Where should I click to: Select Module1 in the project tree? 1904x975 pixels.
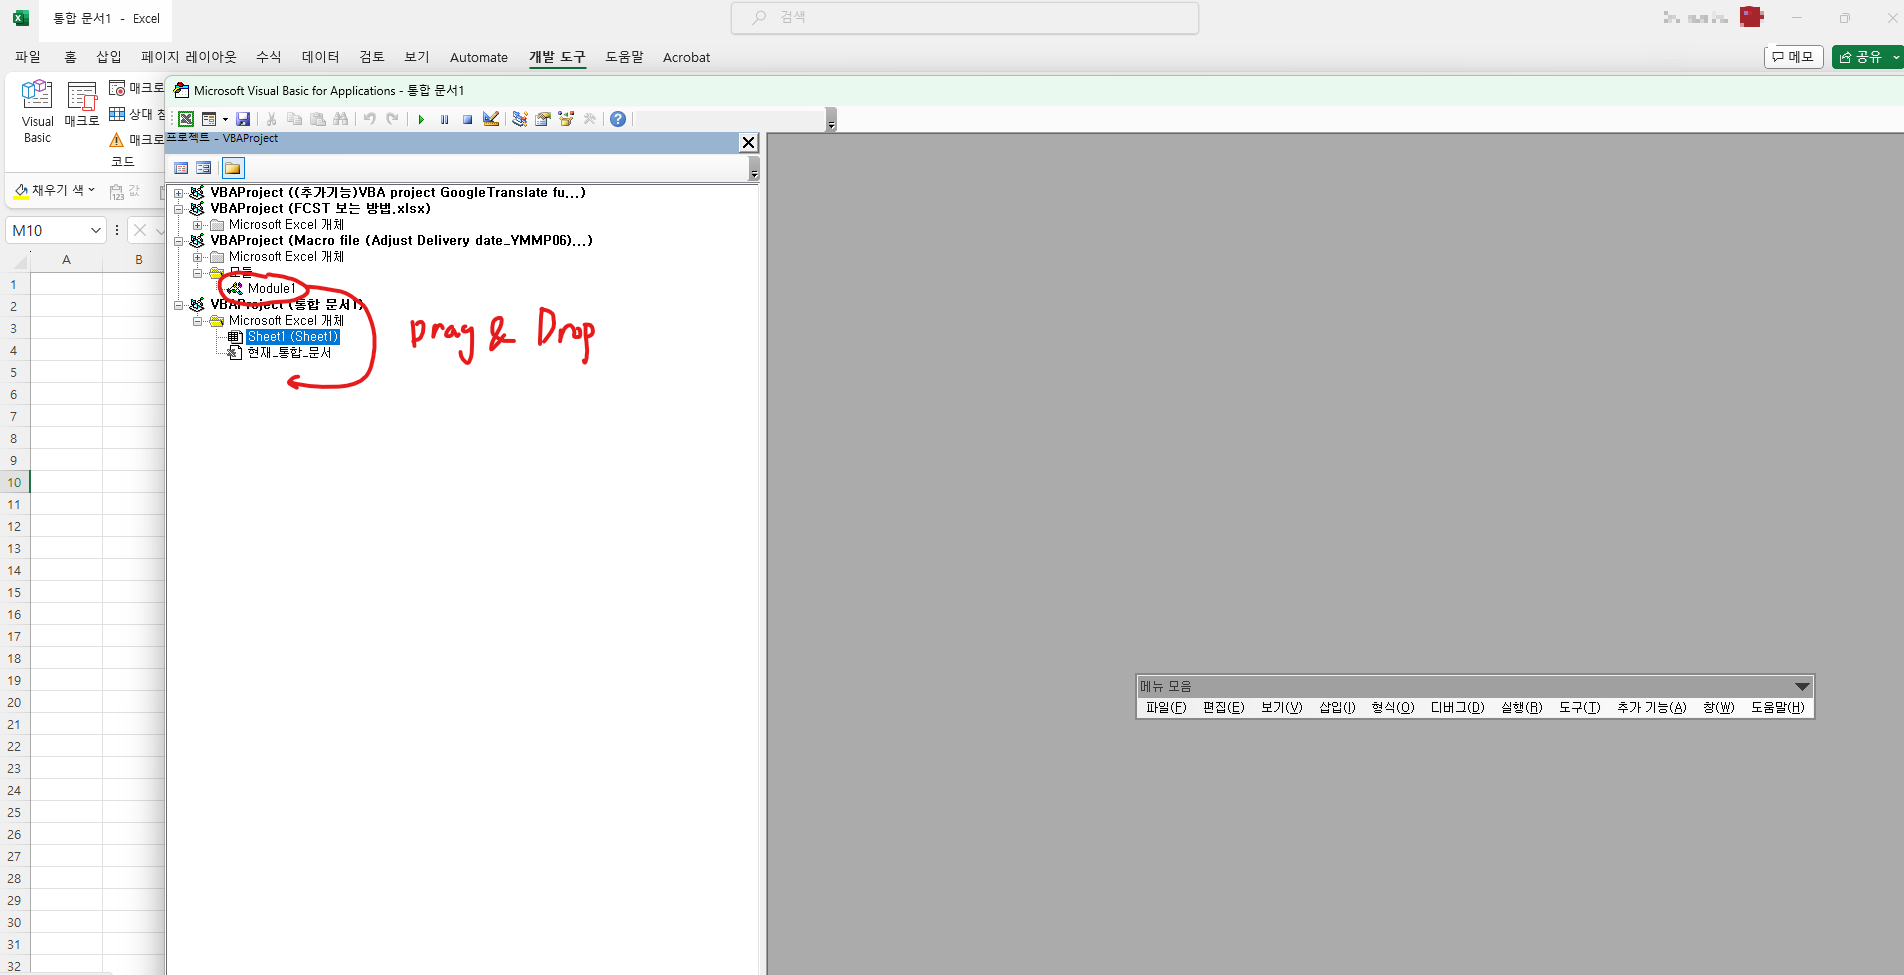pyautogui.click(x=271, y=289)
